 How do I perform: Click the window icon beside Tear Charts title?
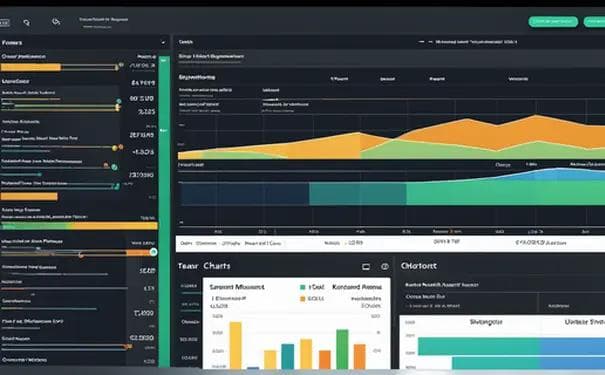tap(366, 267)
